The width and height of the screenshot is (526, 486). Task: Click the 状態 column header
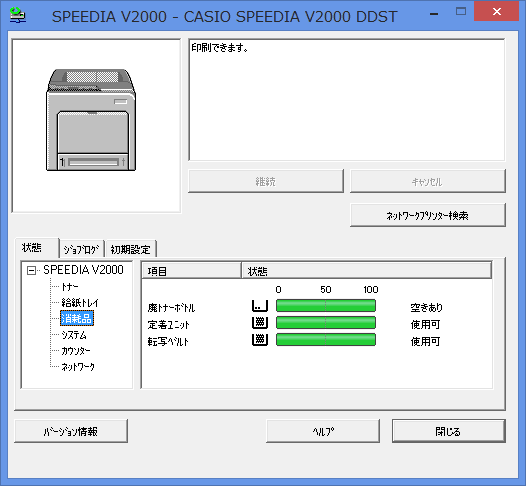(367, 271)
